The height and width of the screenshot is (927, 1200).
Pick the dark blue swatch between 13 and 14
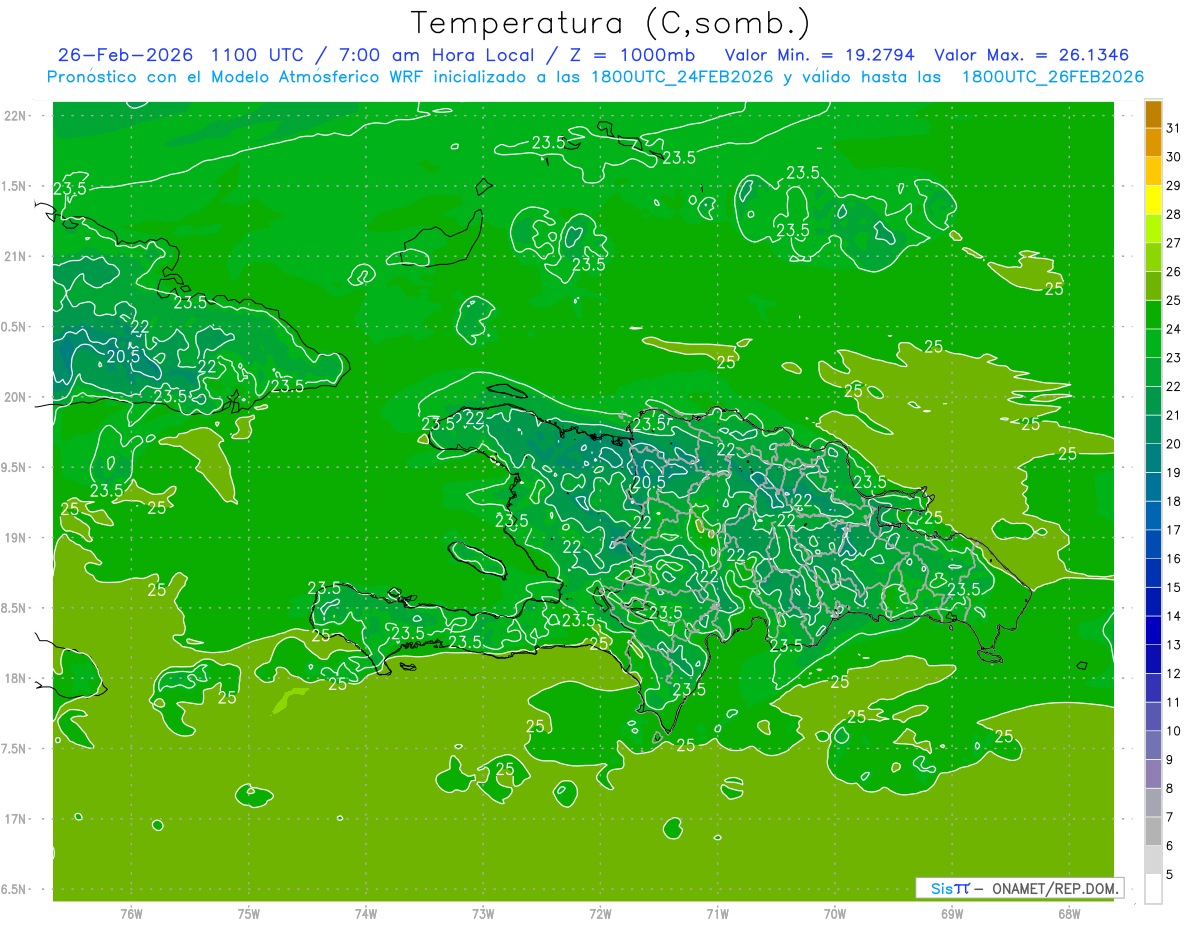click(1153, 631)
